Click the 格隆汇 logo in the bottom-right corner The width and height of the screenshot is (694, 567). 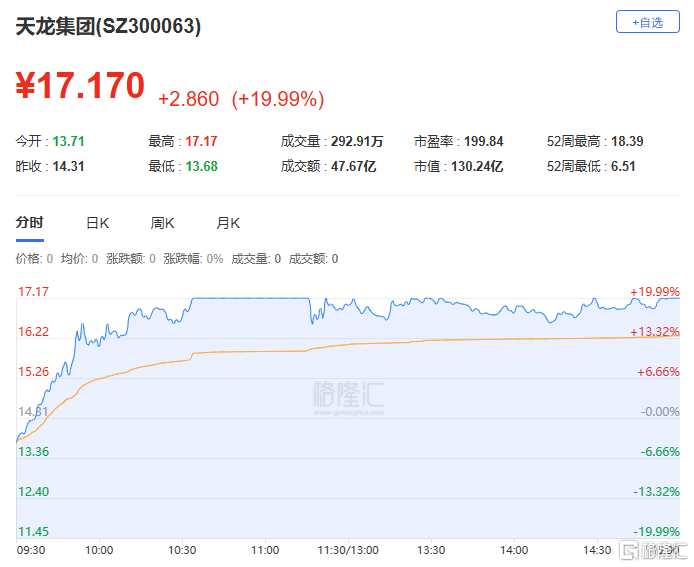651,551
